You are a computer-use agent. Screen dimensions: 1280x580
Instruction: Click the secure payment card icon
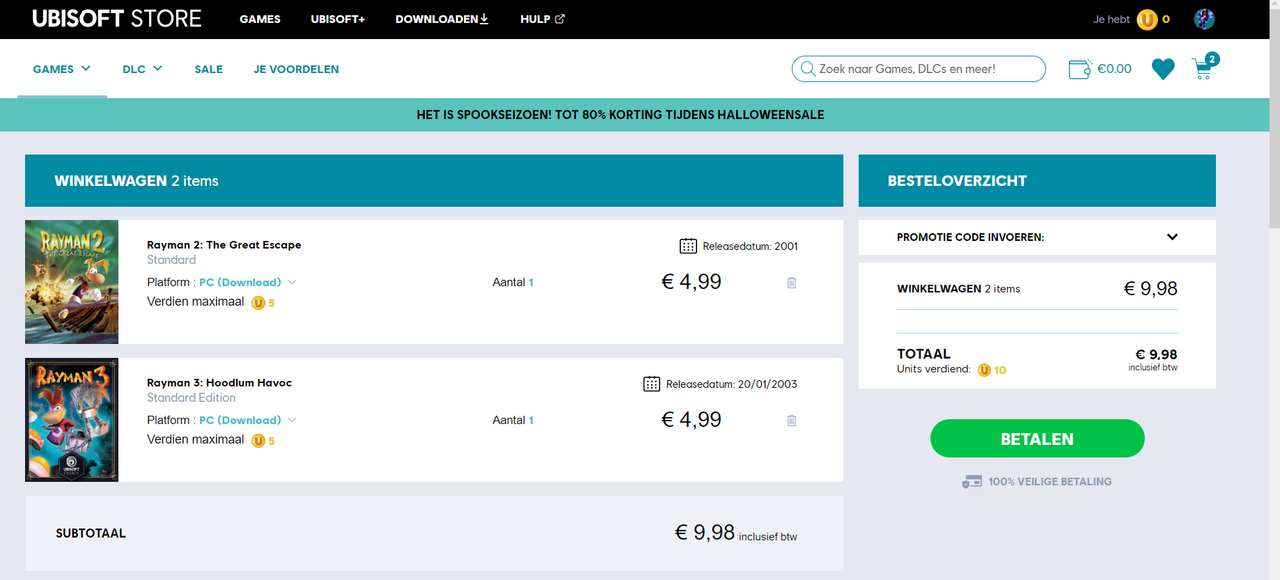point(972,482)
